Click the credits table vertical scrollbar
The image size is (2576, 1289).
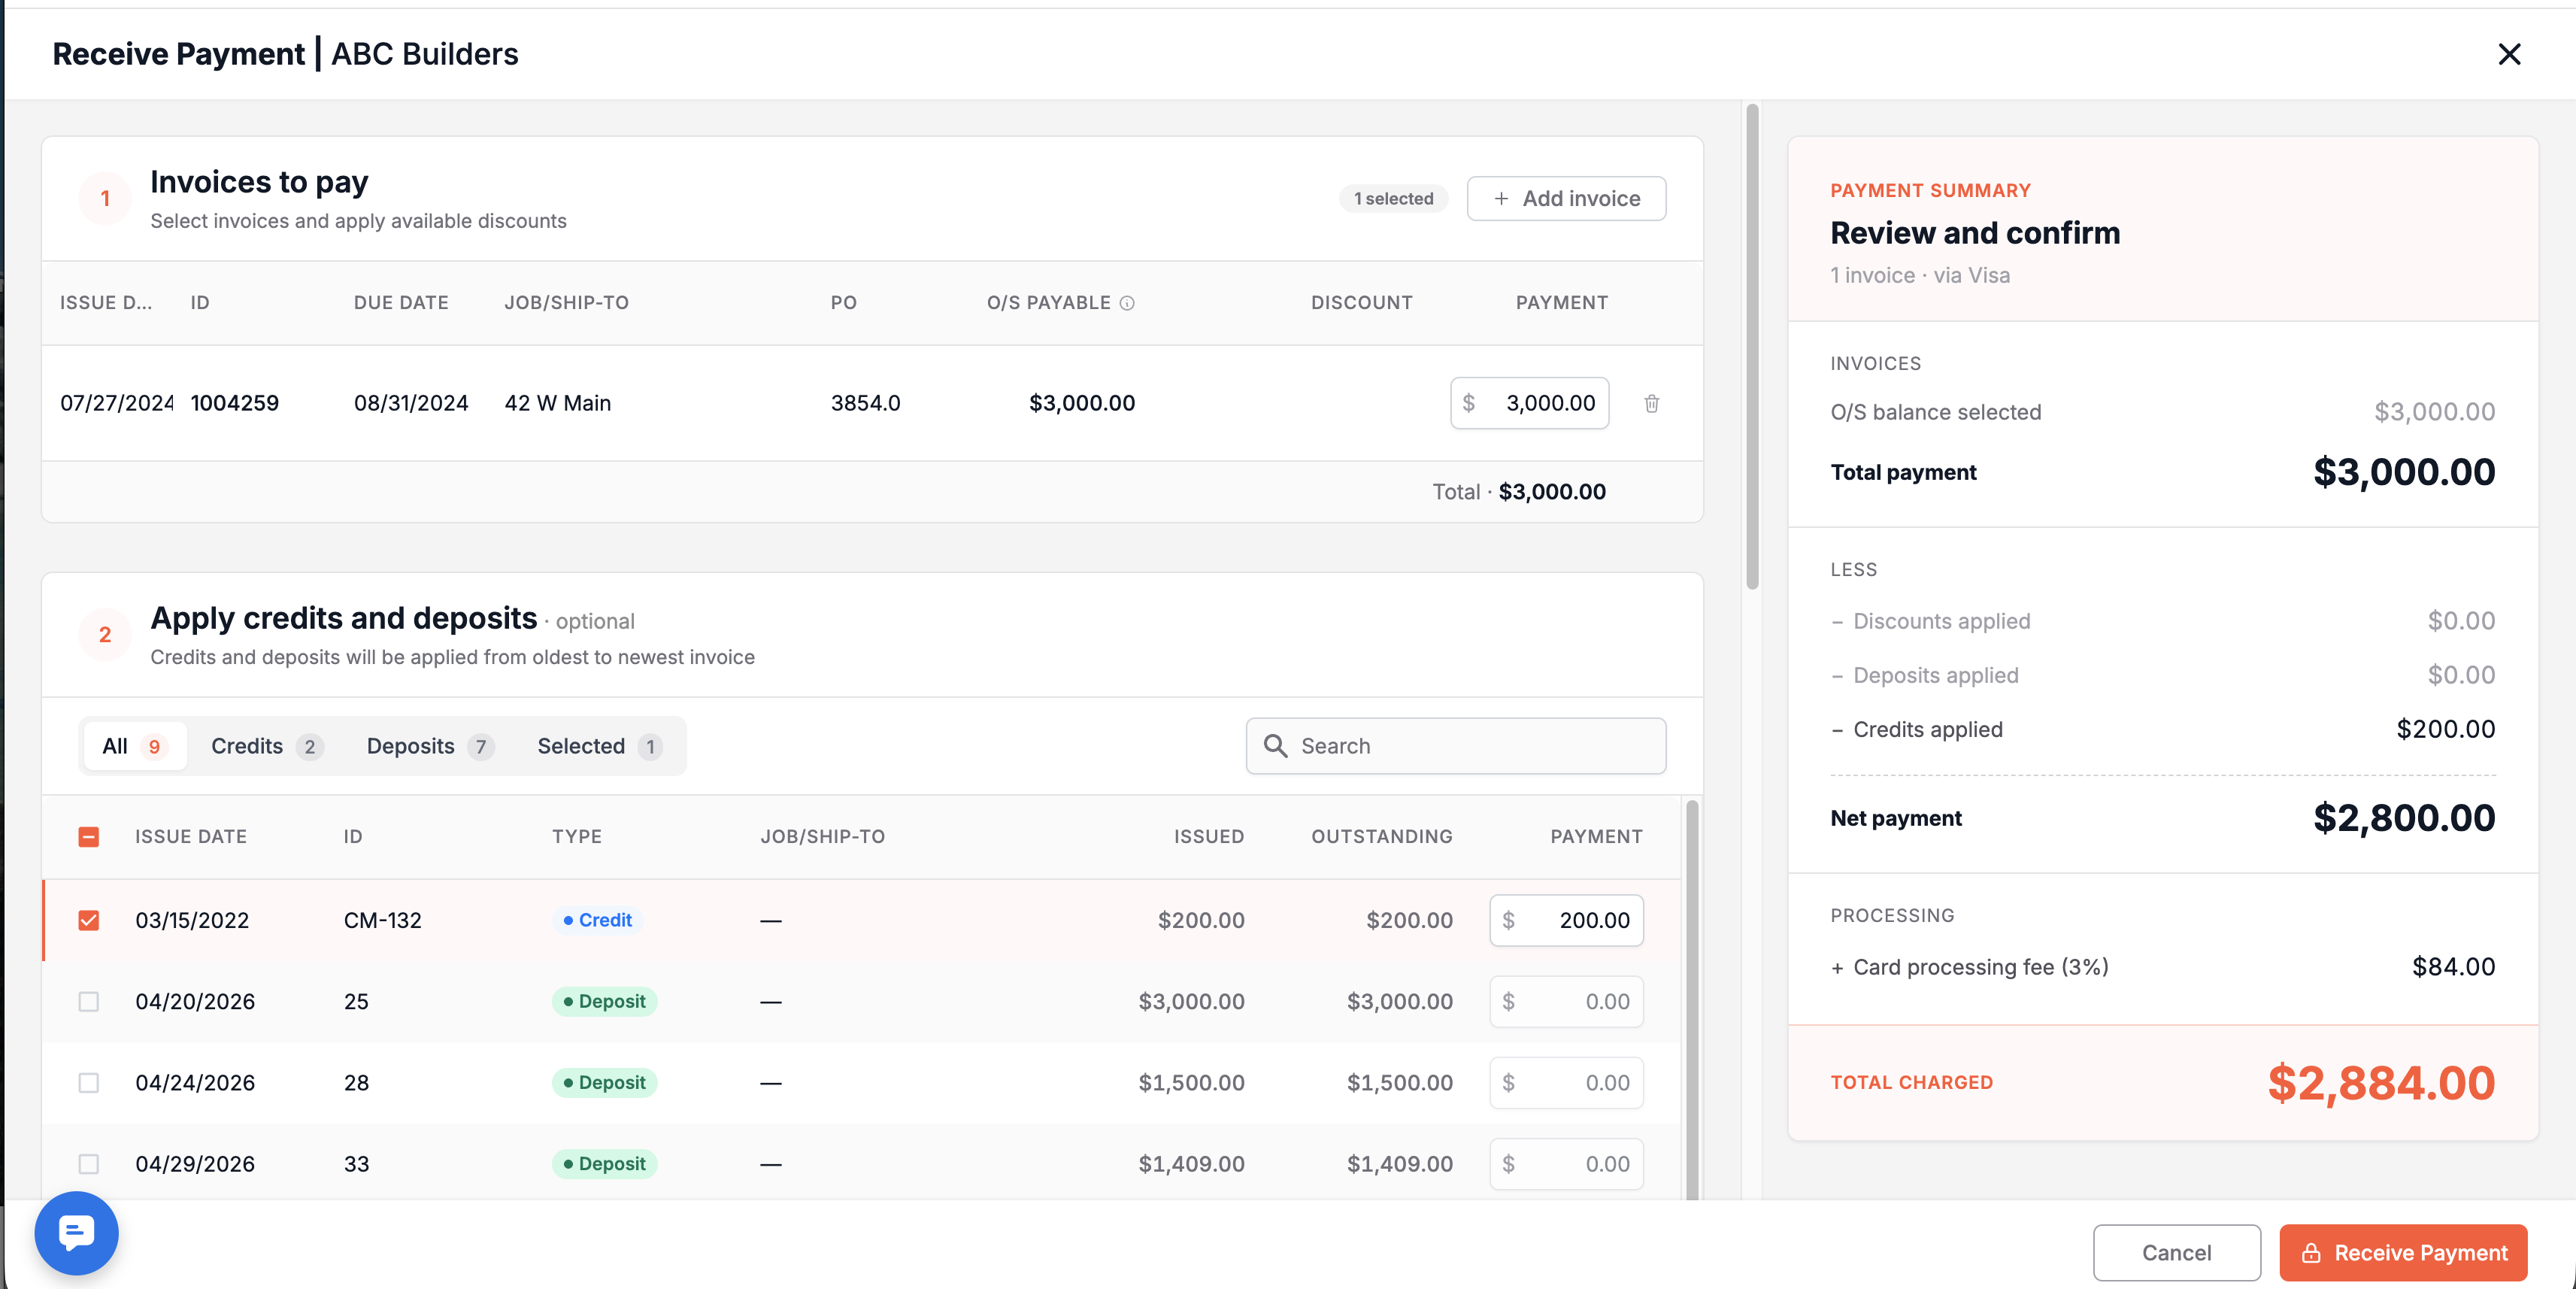[x=1692, y=1000]
